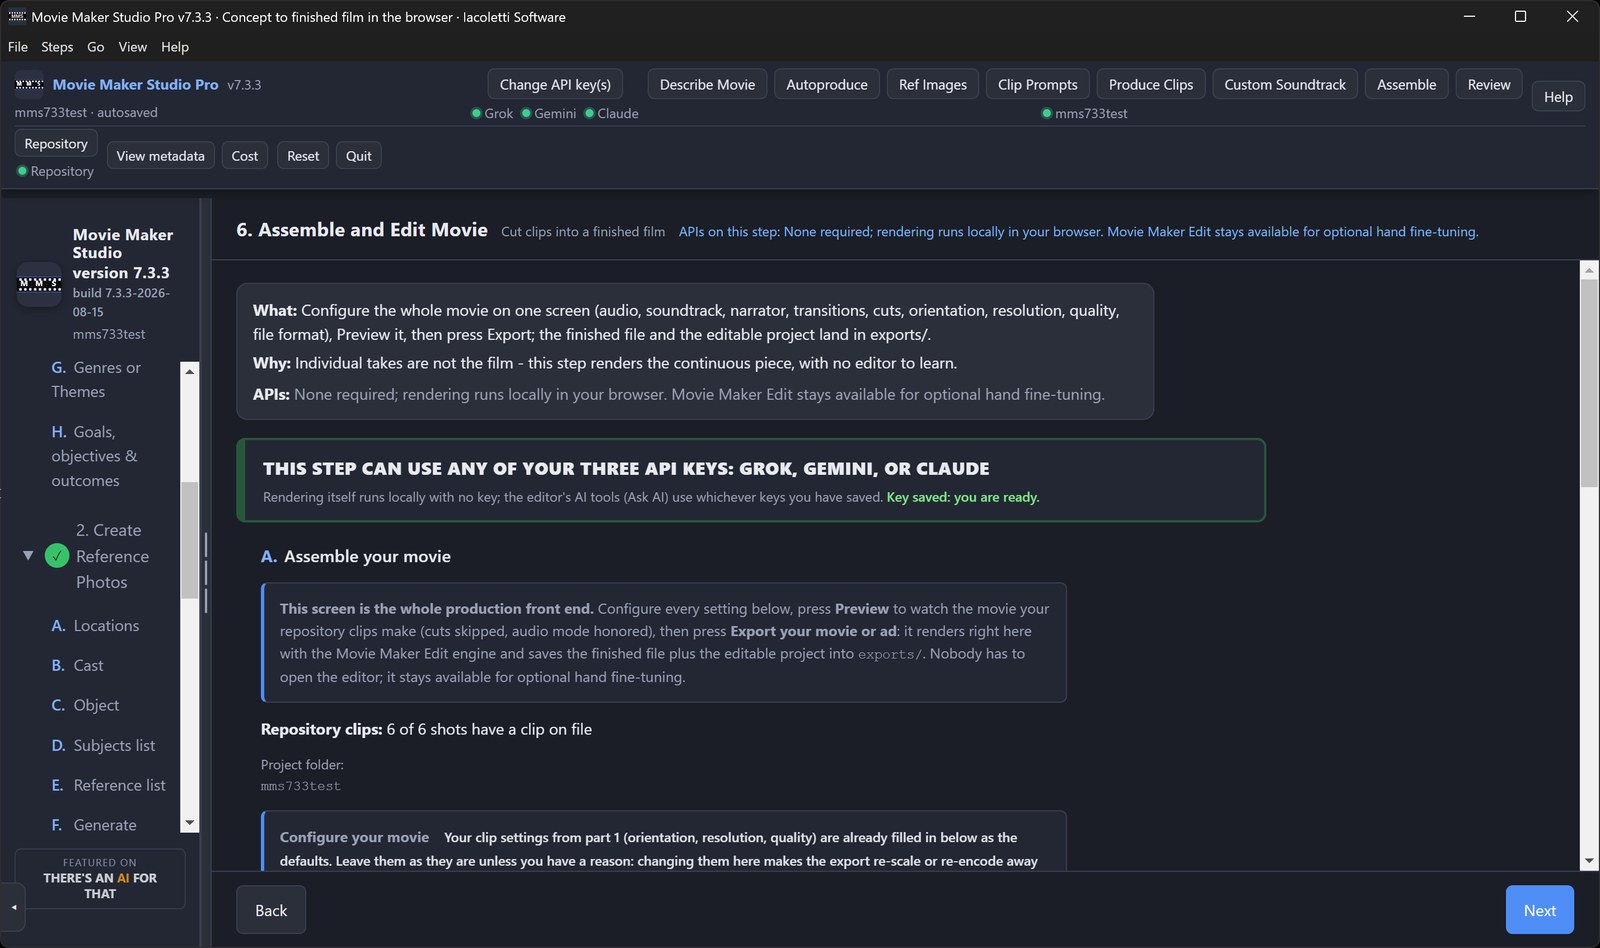Click the 'mms733test · autosaved' text

pos(86,112)
